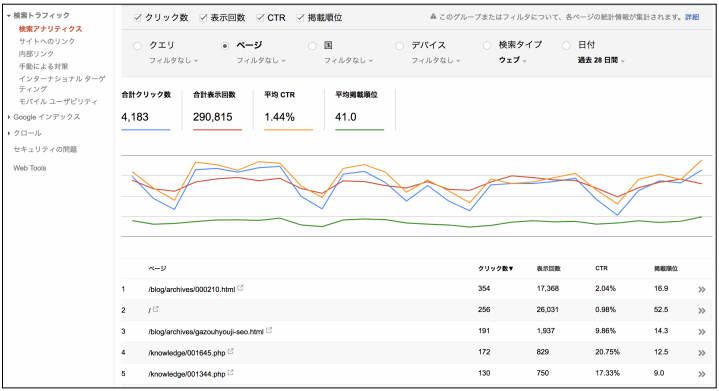Click double-arrow icon in row 2 for /

click(x=702, y=311)
